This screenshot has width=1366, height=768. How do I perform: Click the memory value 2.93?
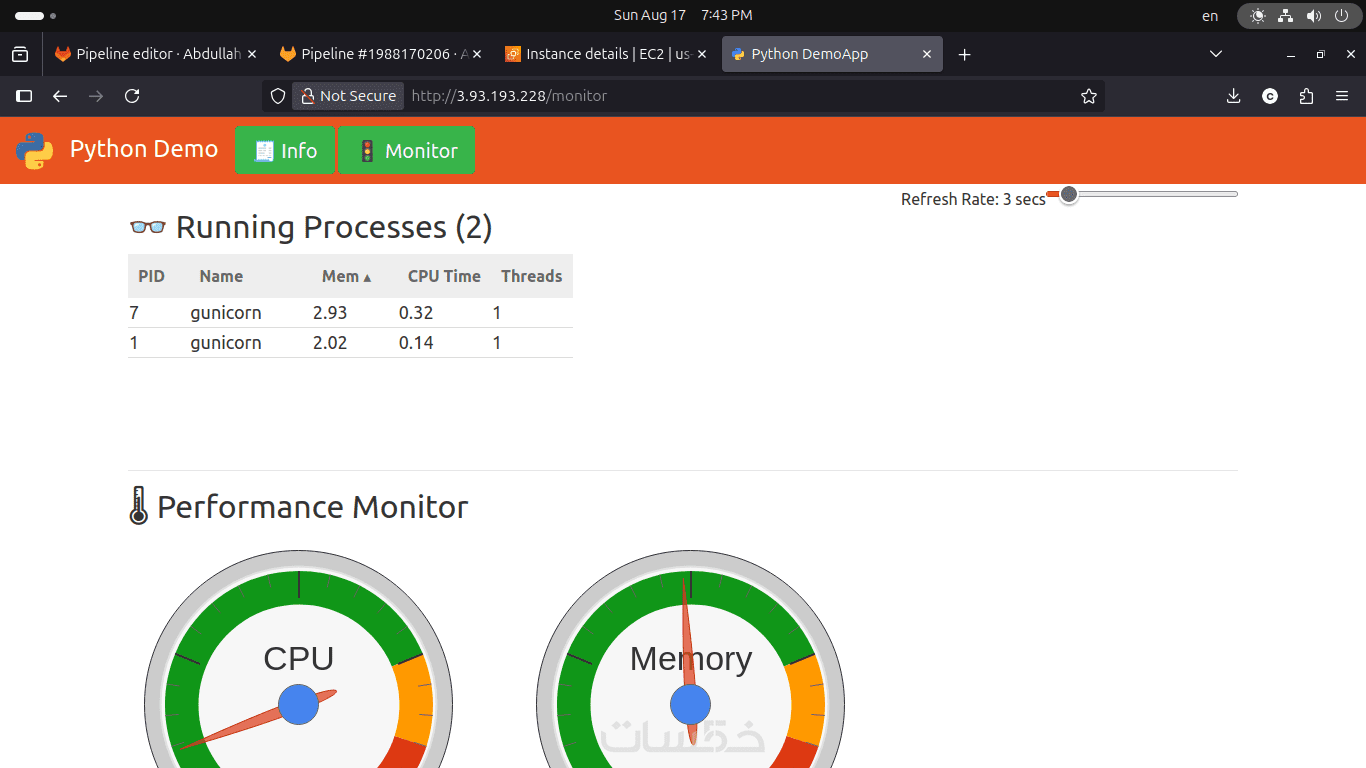[330, 313]
